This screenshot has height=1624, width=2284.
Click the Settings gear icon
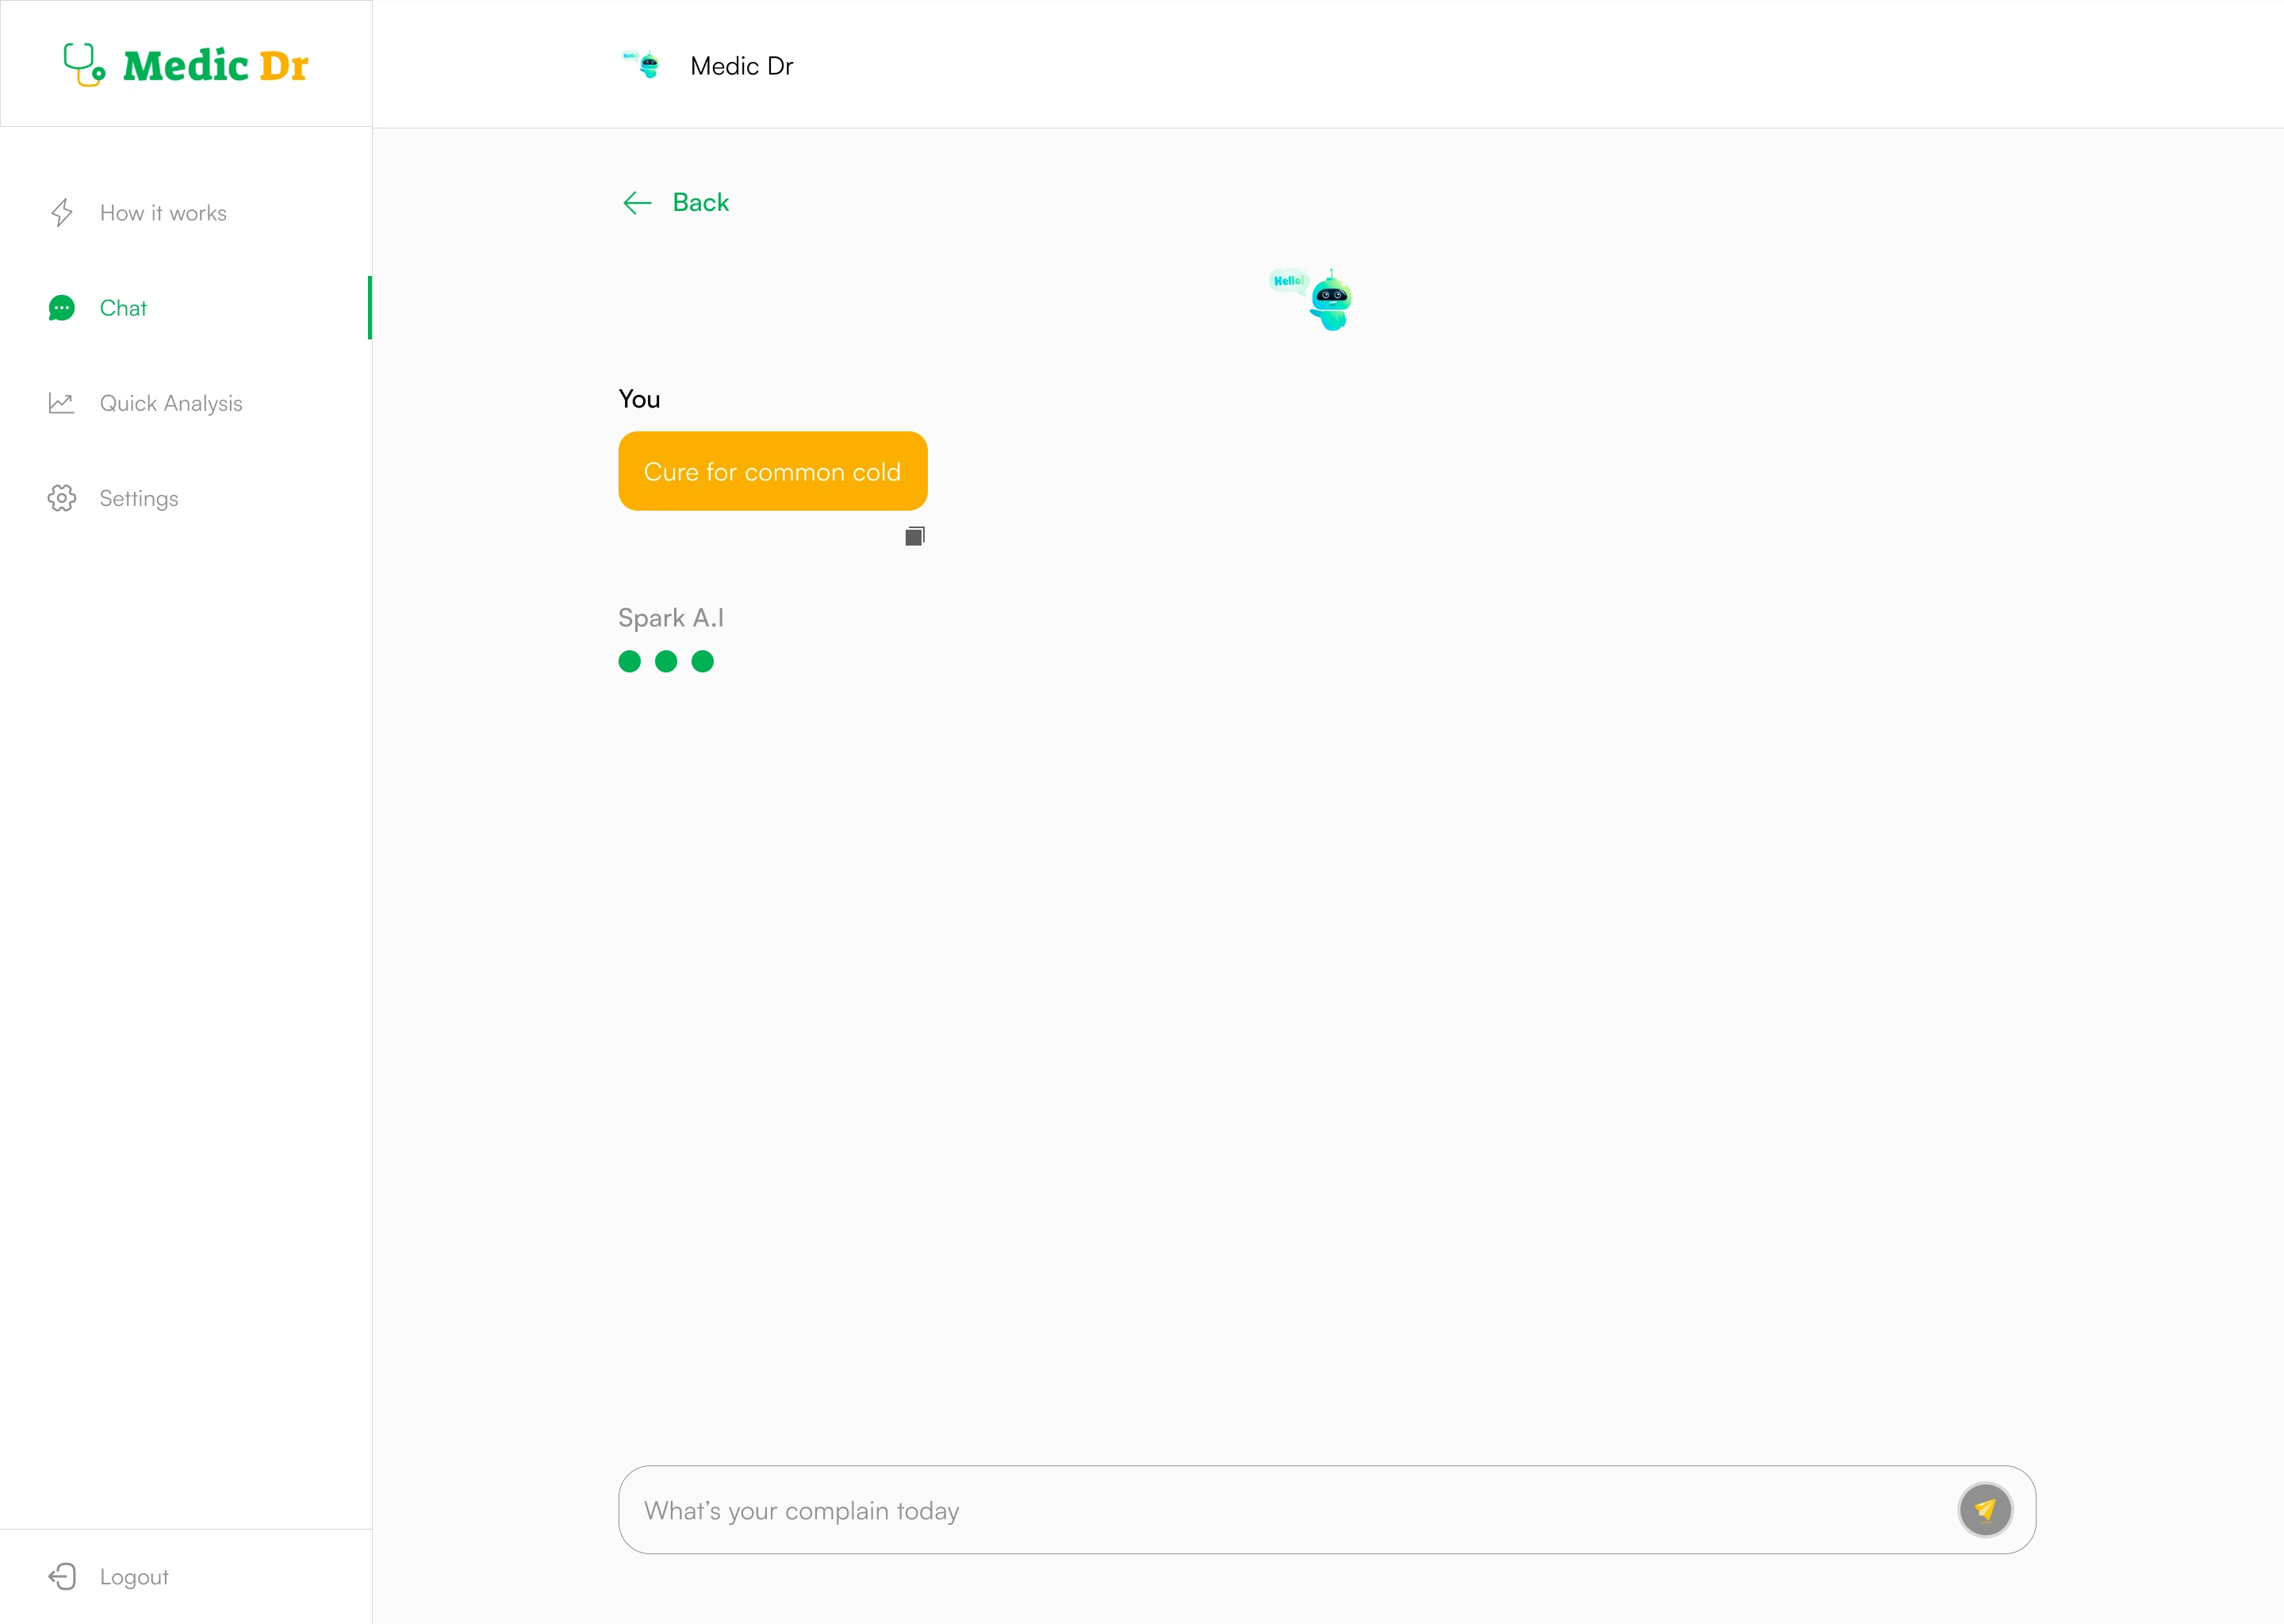pyautogui.click(x=62, y=498)
